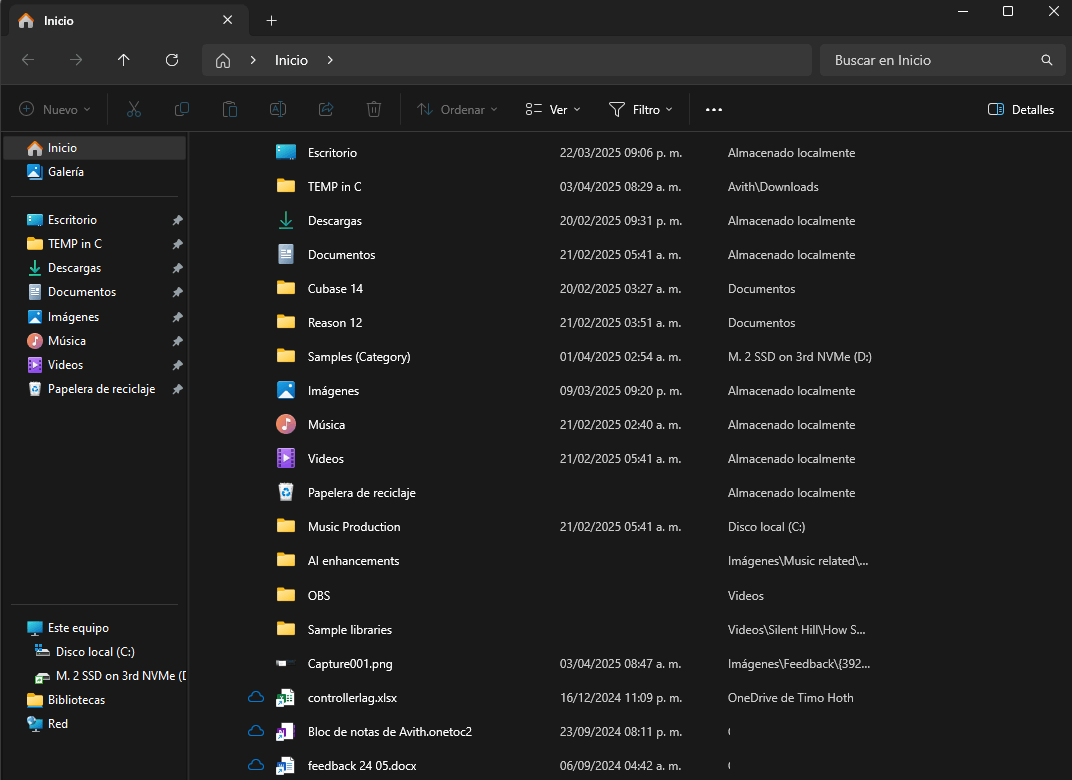Click the Share icon
Image resolution: width=1072 pixels, height=780 pixels.
point(325,109)
